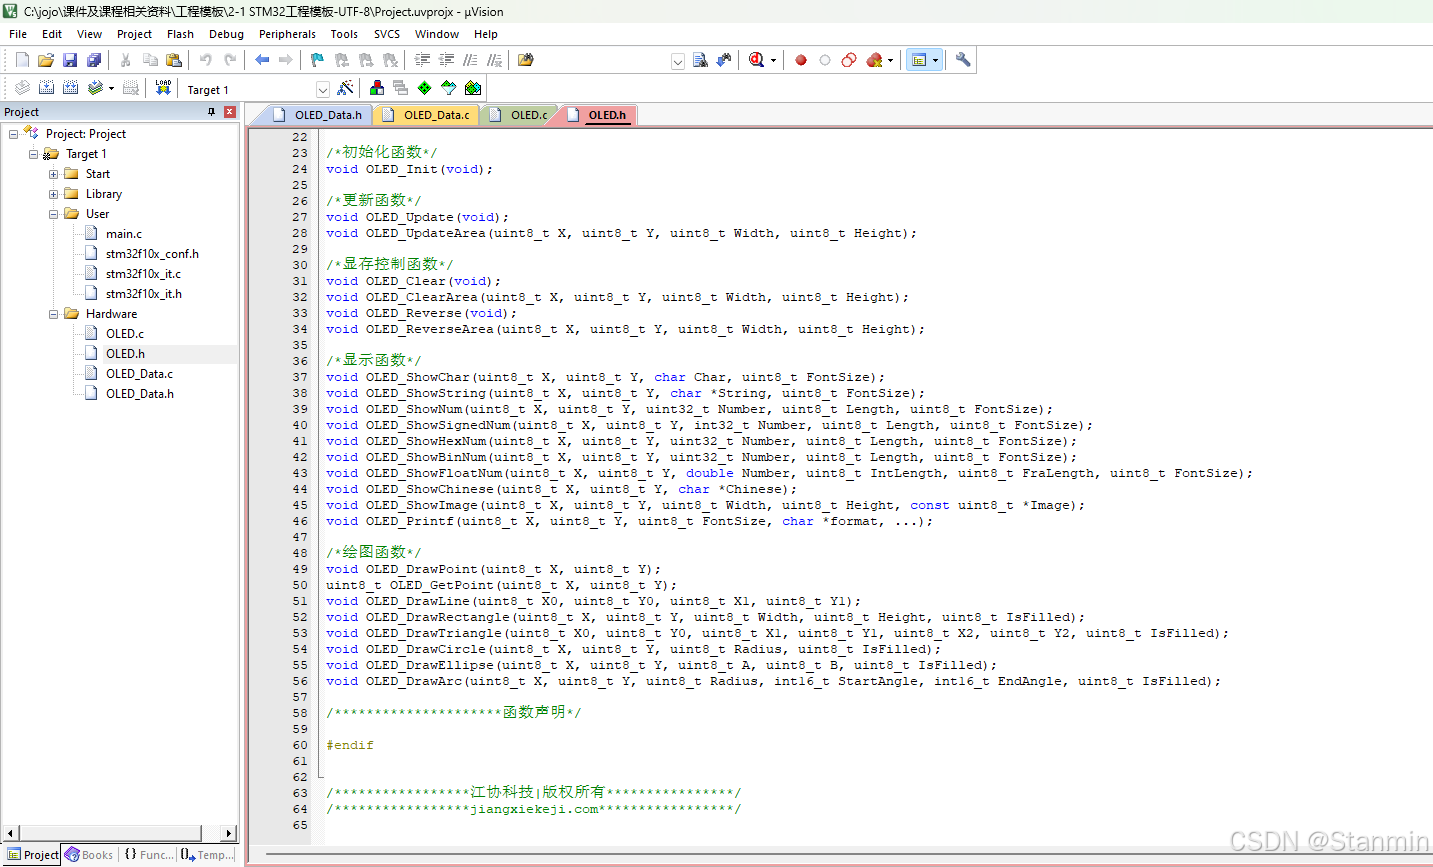Open the Find in Files icon
This screenshot has height=867, width=1433.
tap(526, 60)
